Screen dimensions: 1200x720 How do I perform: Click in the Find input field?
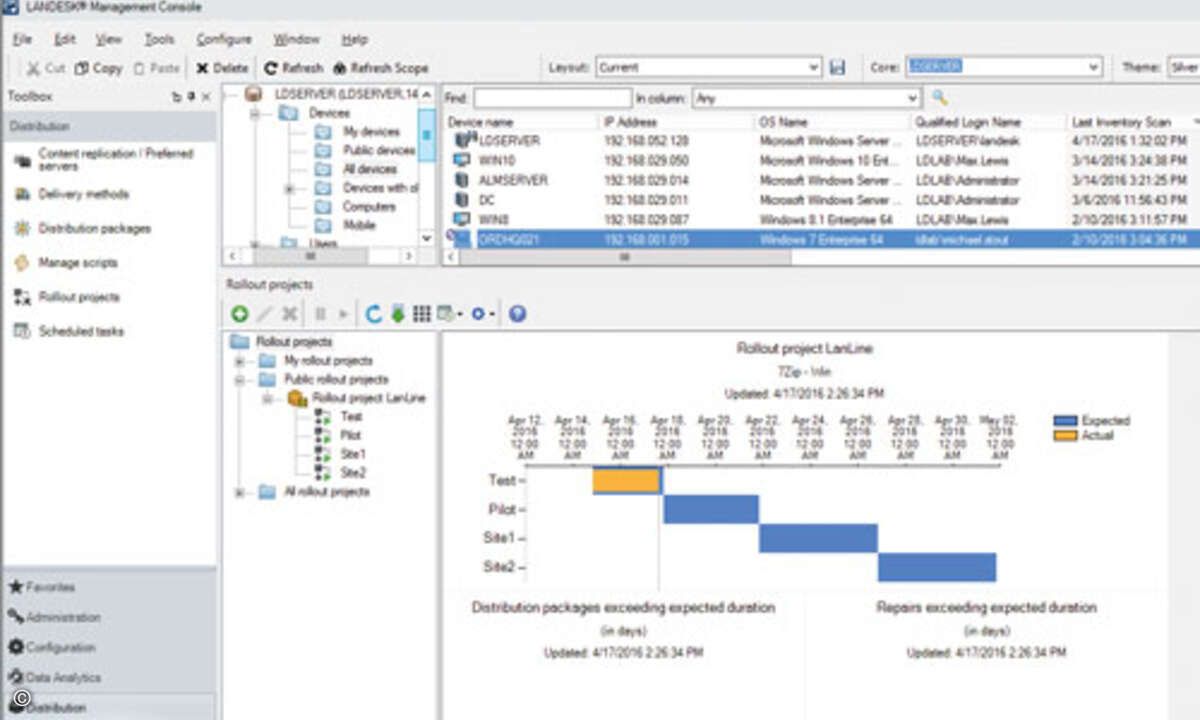(553, 98)
